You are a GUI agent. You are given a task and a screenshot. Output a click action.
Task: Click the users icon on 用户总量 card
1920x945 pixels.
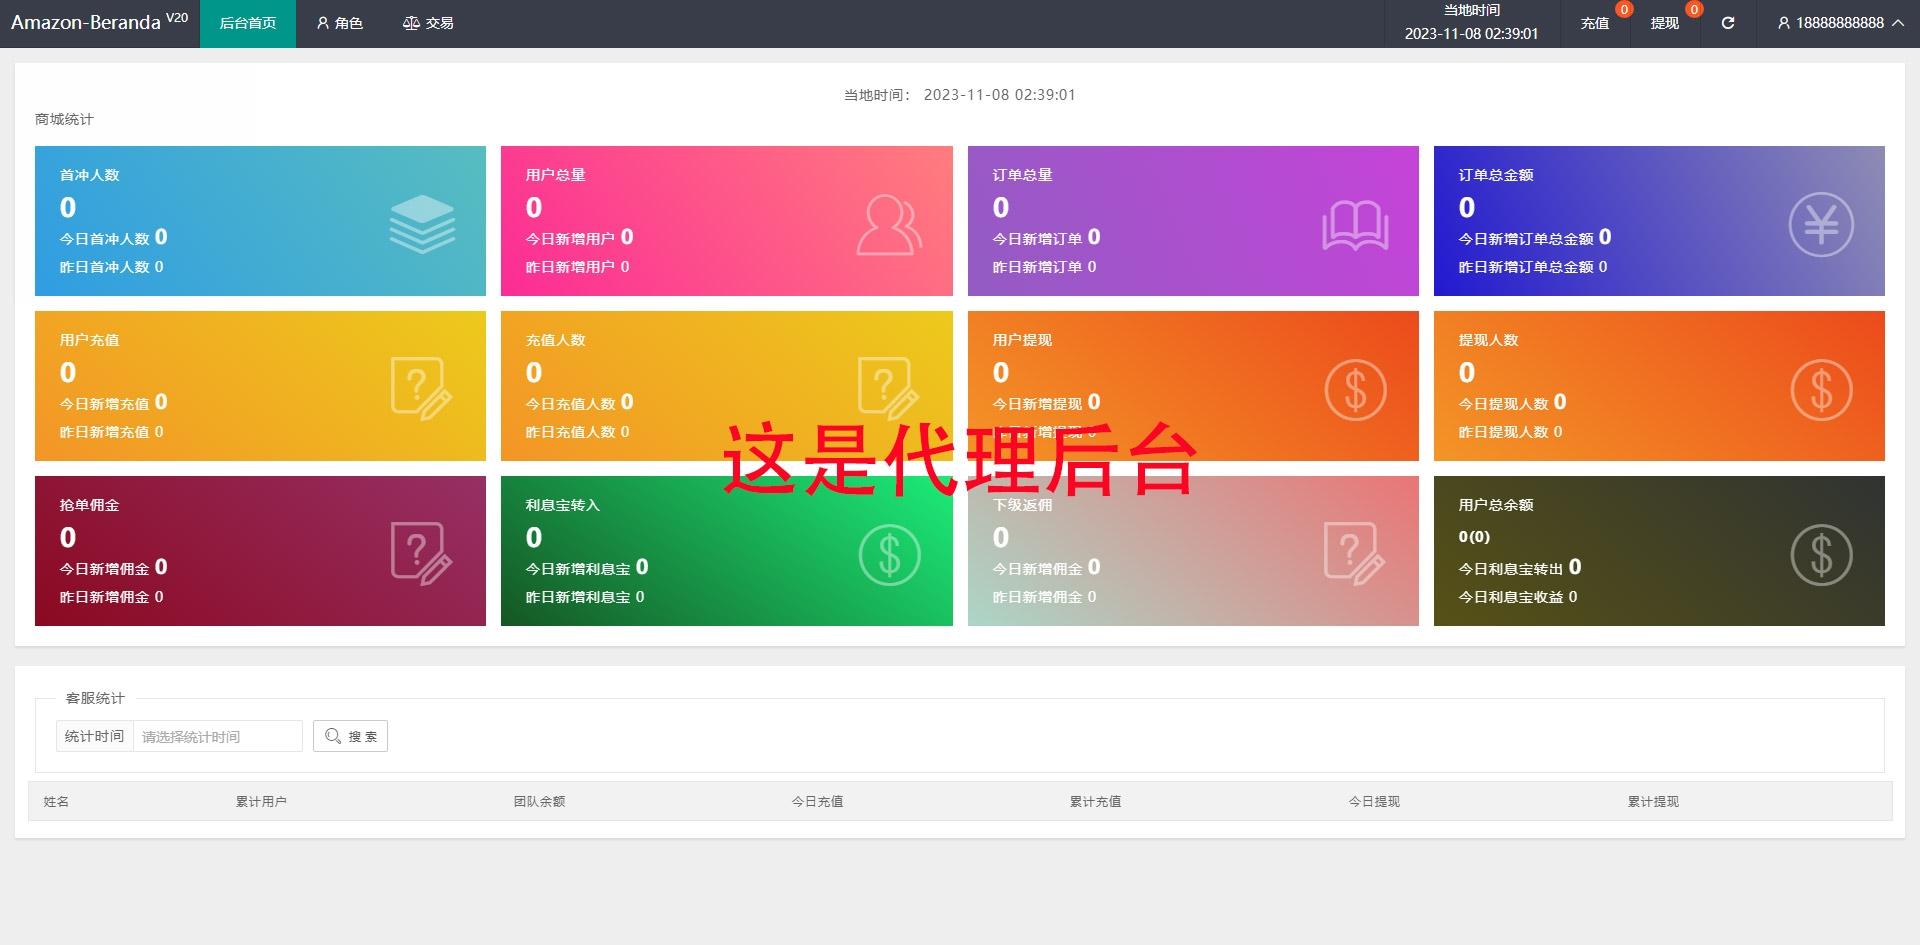point(889,225)
